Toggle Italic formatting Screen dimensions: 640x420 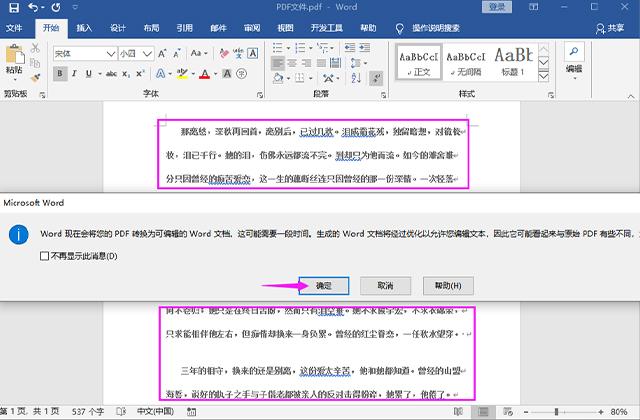click(74, 74)
